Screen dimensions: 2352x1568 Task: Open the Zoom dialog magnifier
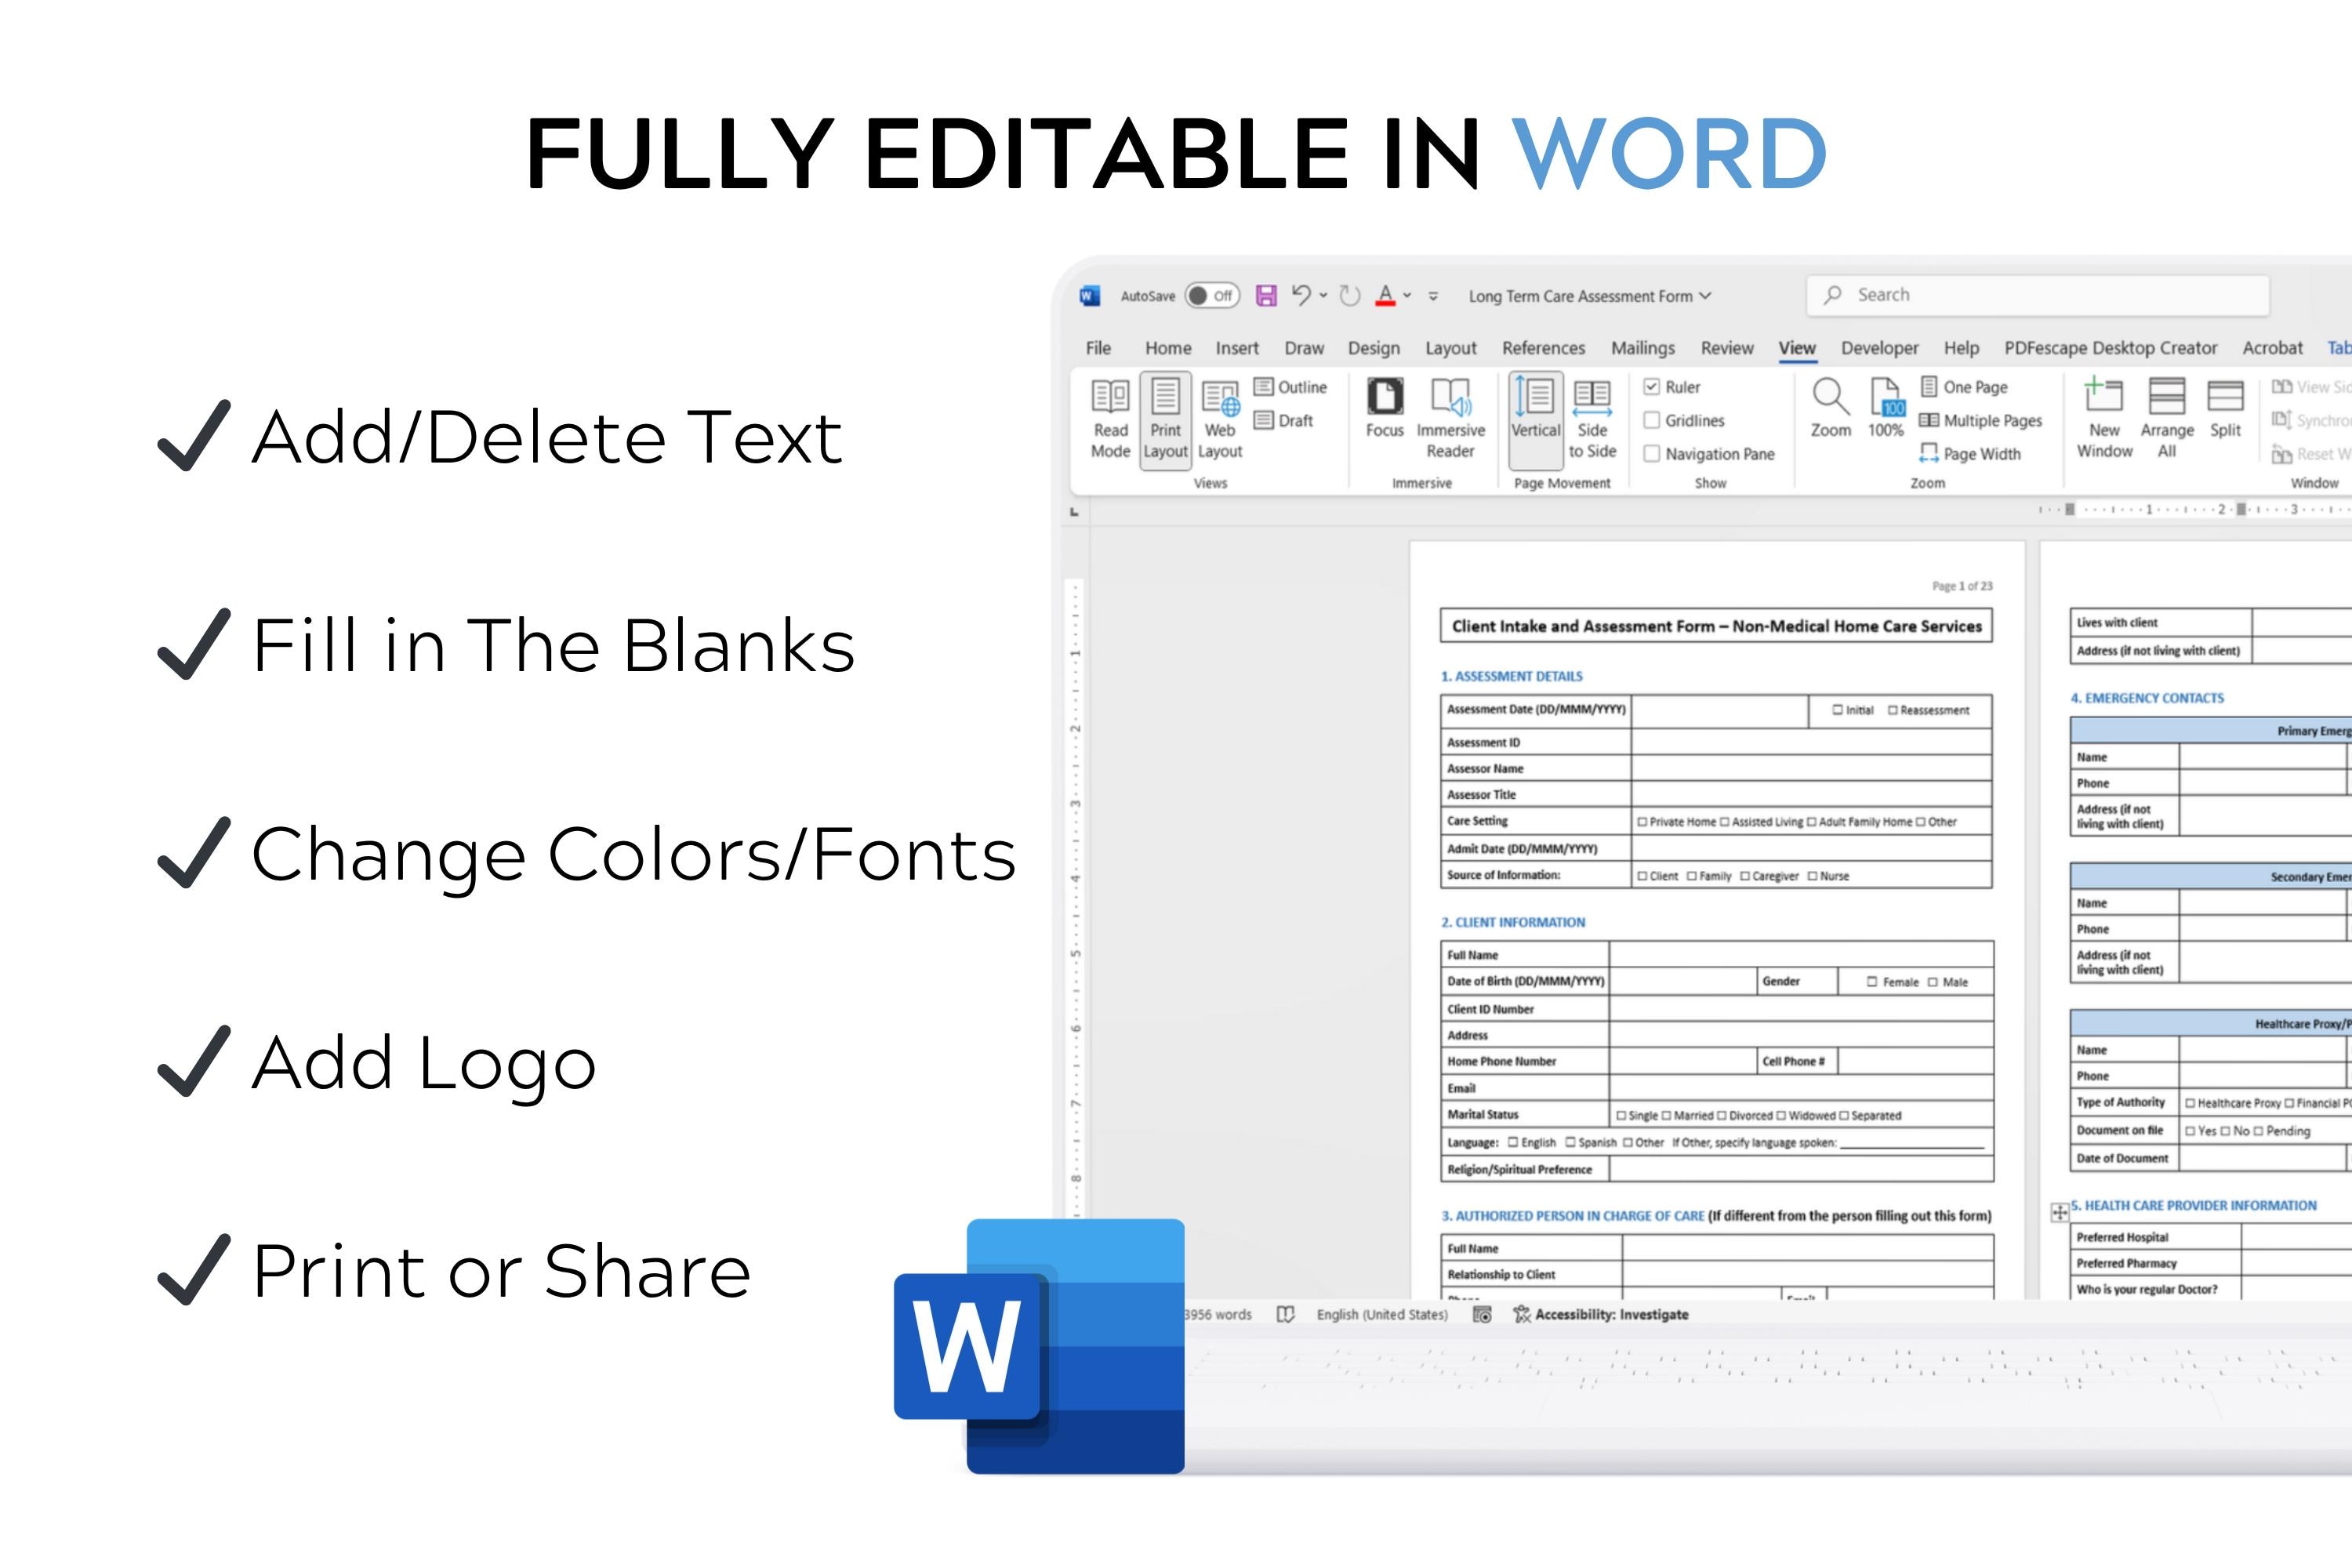click(1831, 408)
